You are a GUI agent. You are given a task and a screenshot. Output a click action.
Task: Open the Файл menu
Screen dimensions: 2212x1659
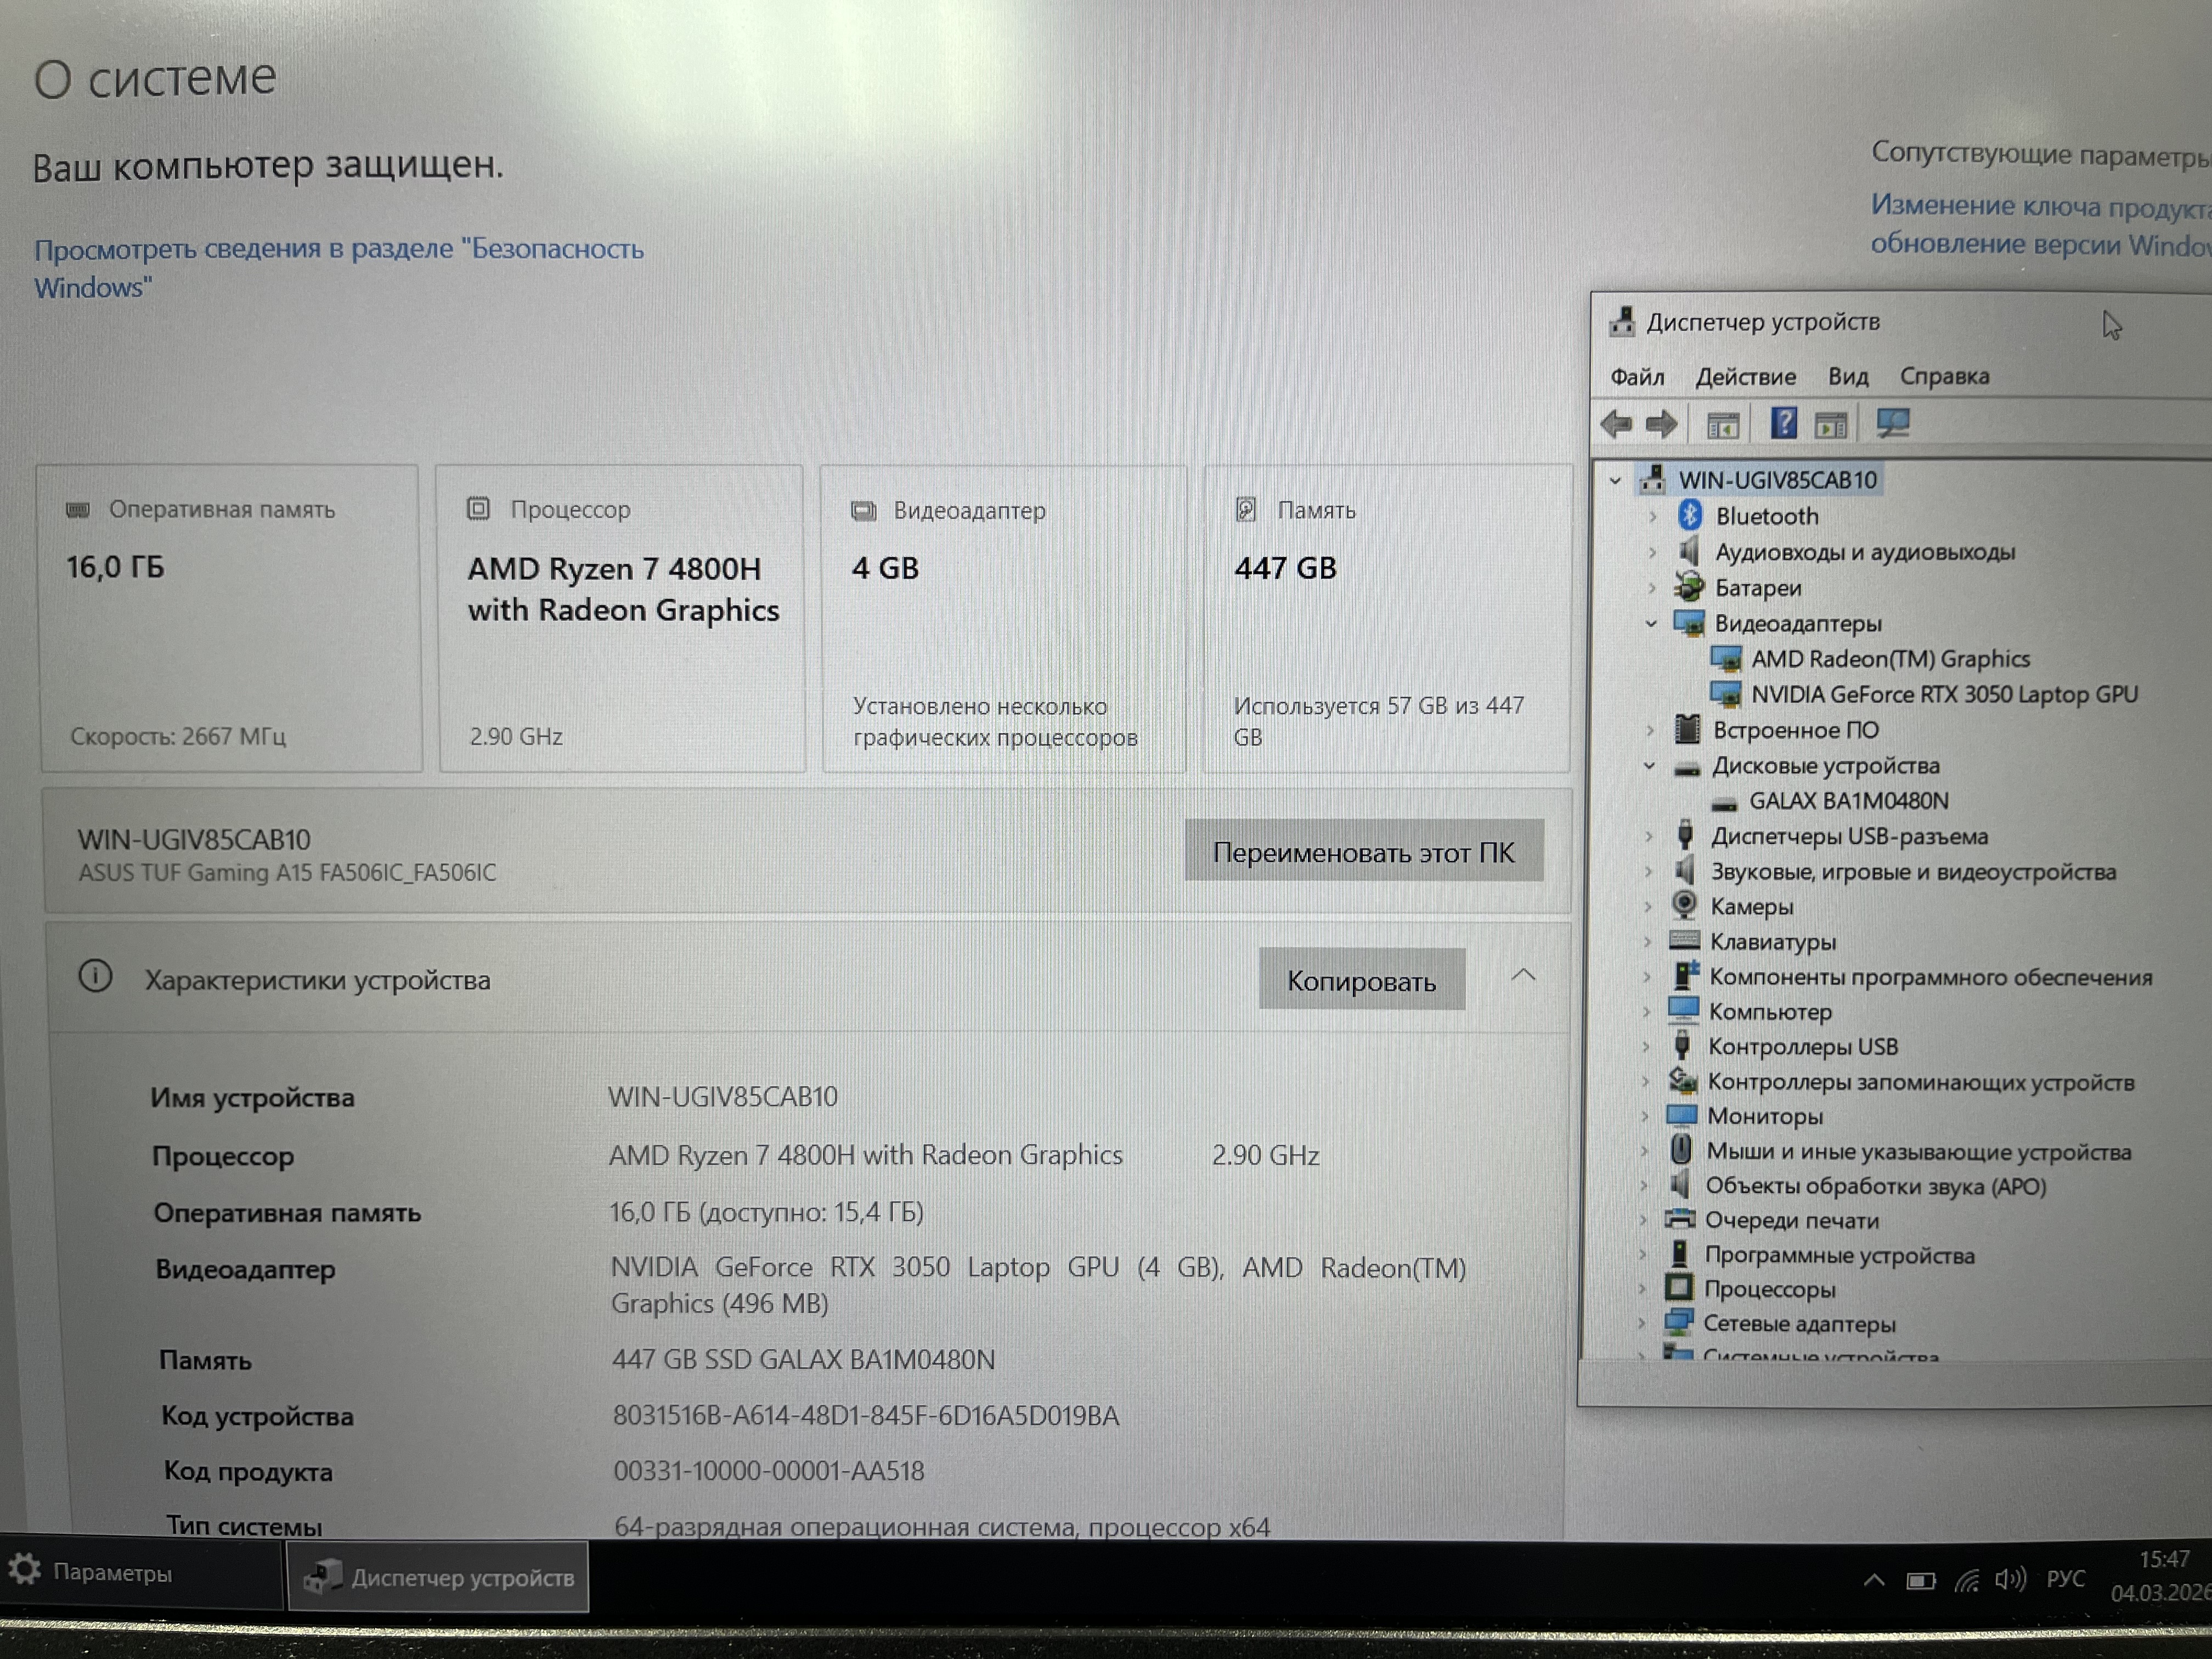(x=1637, y=377)
